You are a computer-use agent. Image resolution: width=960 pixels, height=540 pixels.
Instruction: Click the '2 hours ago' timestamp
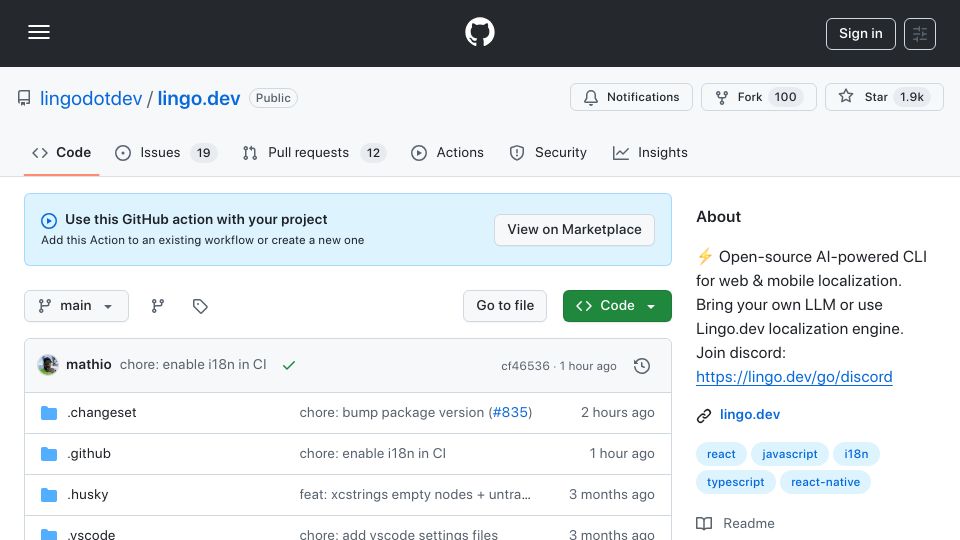[x=617, y=413]
